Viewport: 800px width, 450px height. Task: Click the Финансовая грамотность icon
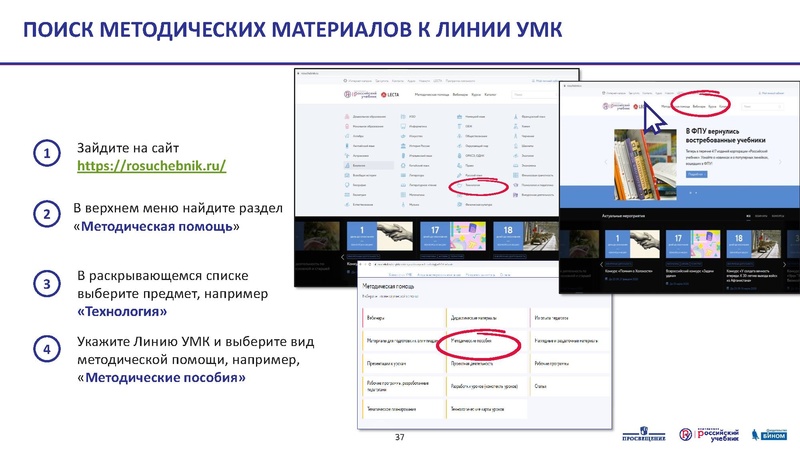[x=516, y=175]
